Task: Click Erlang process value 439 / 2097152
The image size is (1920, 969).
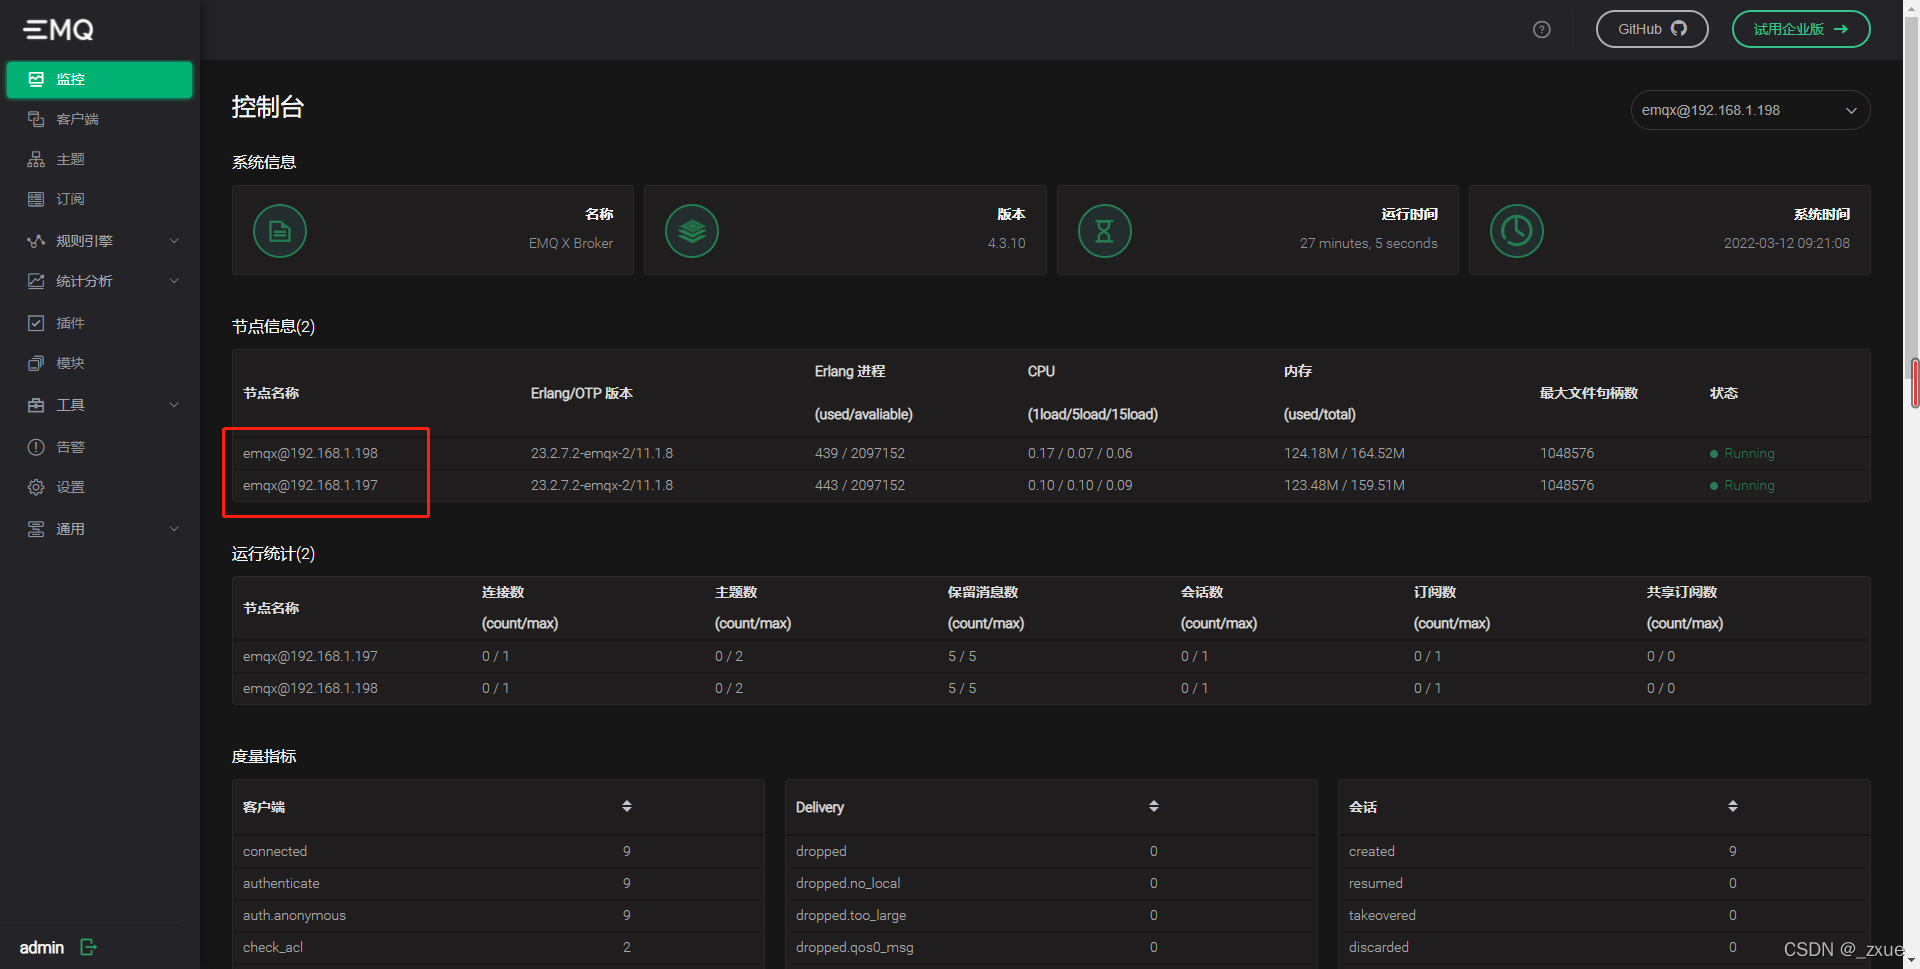Action: (x=860, y=453)
